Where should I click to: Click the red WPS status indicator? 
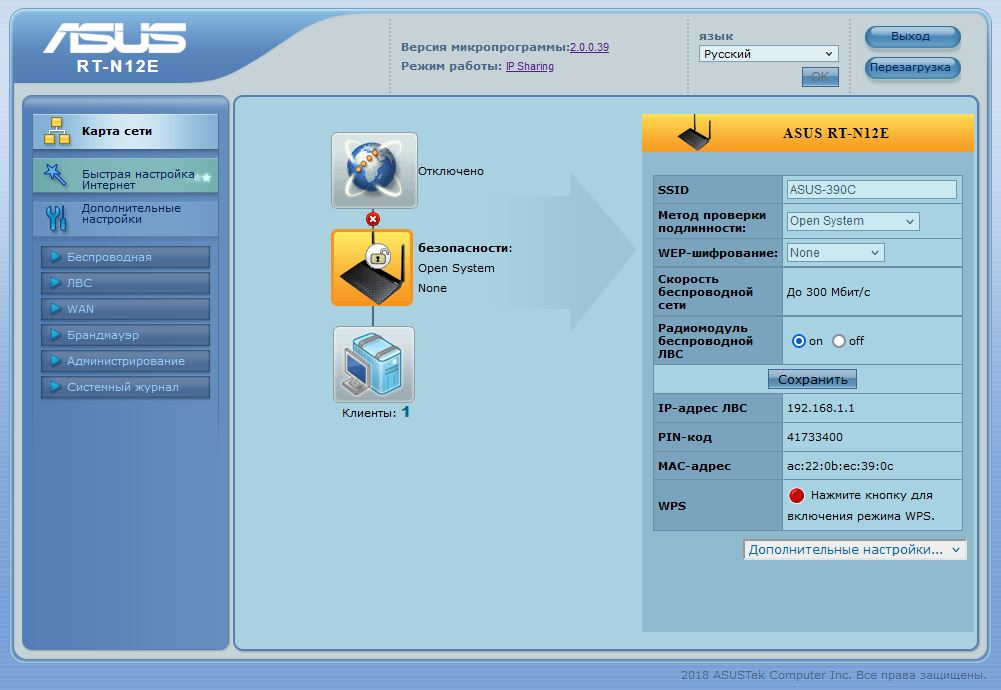[x=796, y=495]
